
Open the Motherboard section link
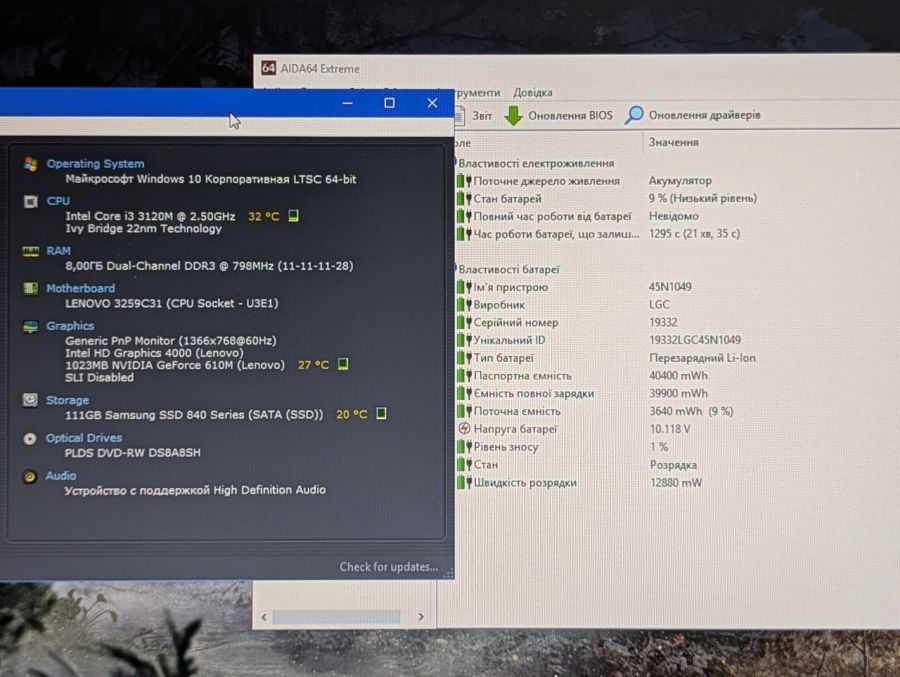[80, 288]
